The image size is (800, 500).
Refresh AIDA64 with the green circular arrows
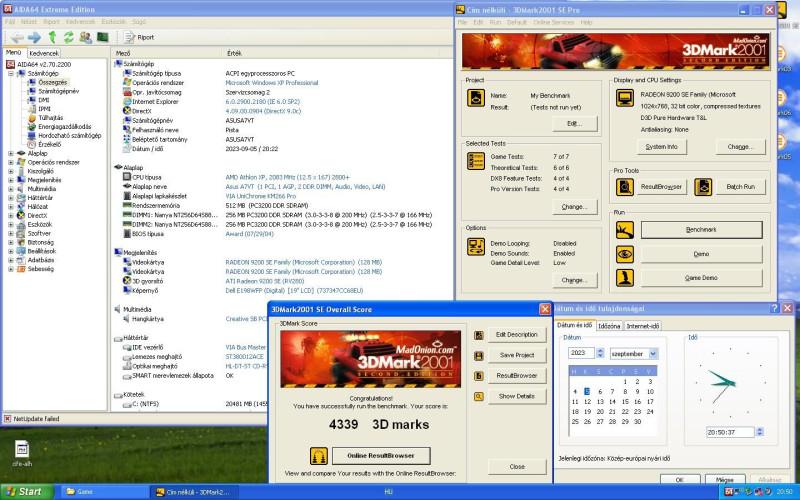pyautogui.click(x=68, y=37)
